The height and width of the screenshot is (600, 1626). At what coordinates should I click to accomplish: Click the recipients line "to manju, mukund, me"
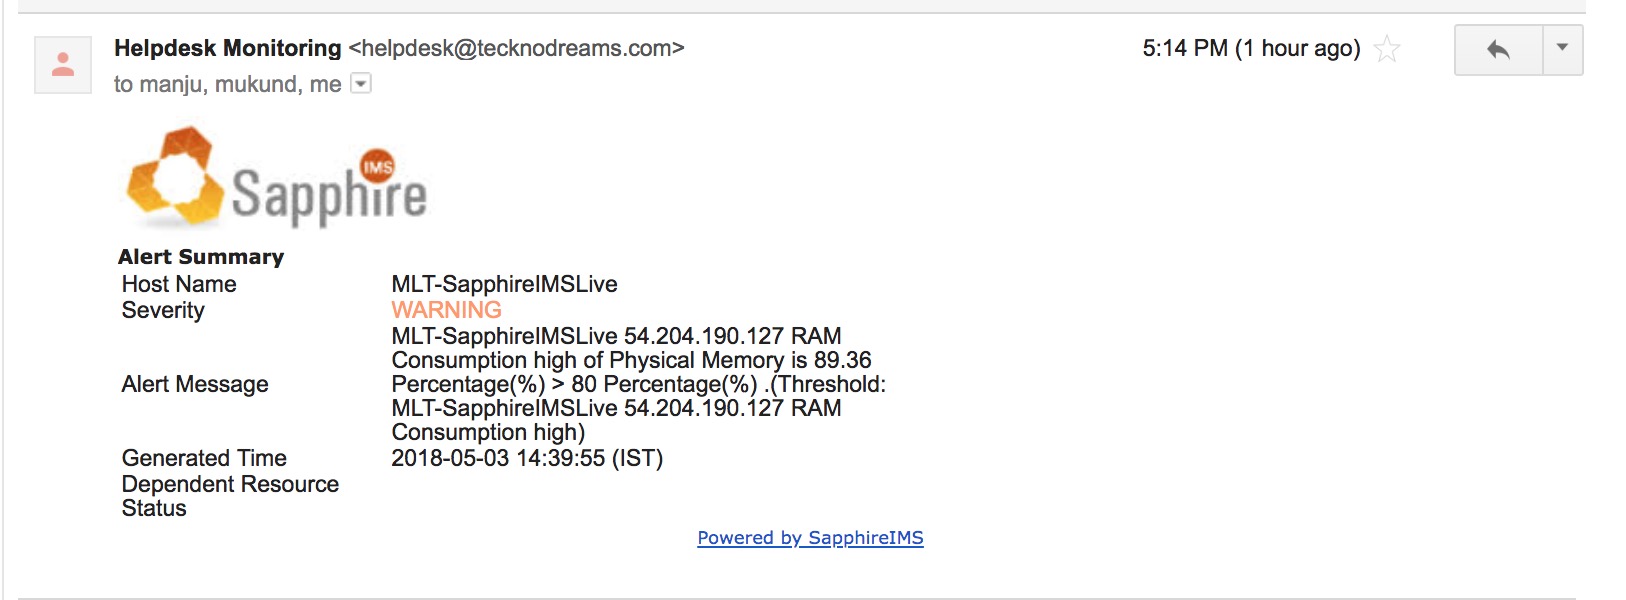[227, 84]
